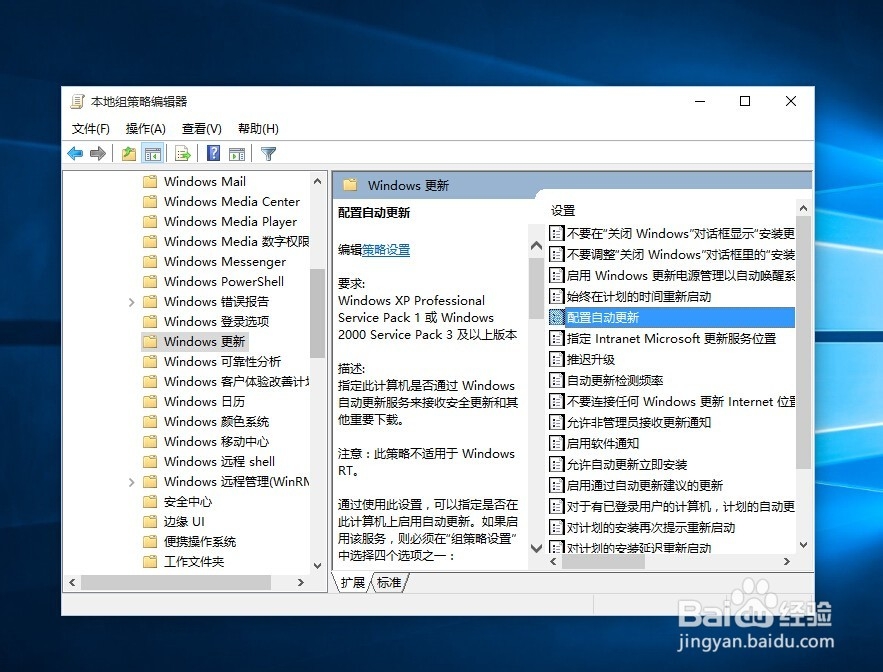This screenshot has height=672, width=883.
Task: Select the Windows 移动中心 tree item
Action: tap(216, 442)
